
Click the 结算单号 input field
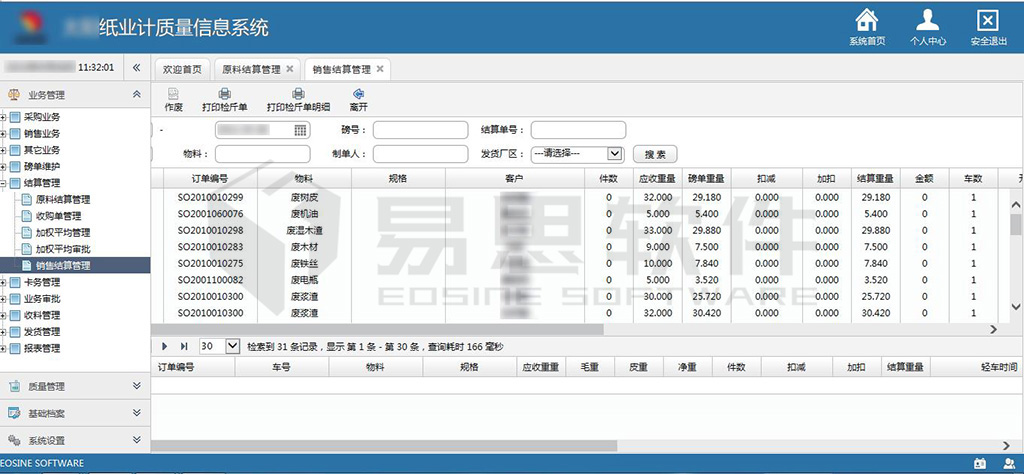(578, 130)
